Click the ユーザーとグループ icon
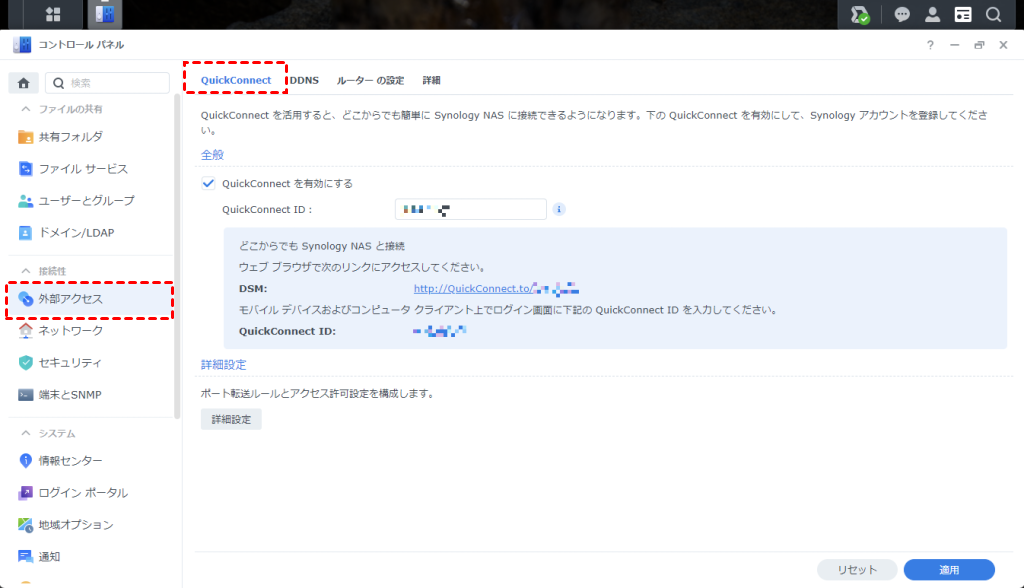This screenshot has width=1024, height=588. pyautogui.click(x=25, y=201)
